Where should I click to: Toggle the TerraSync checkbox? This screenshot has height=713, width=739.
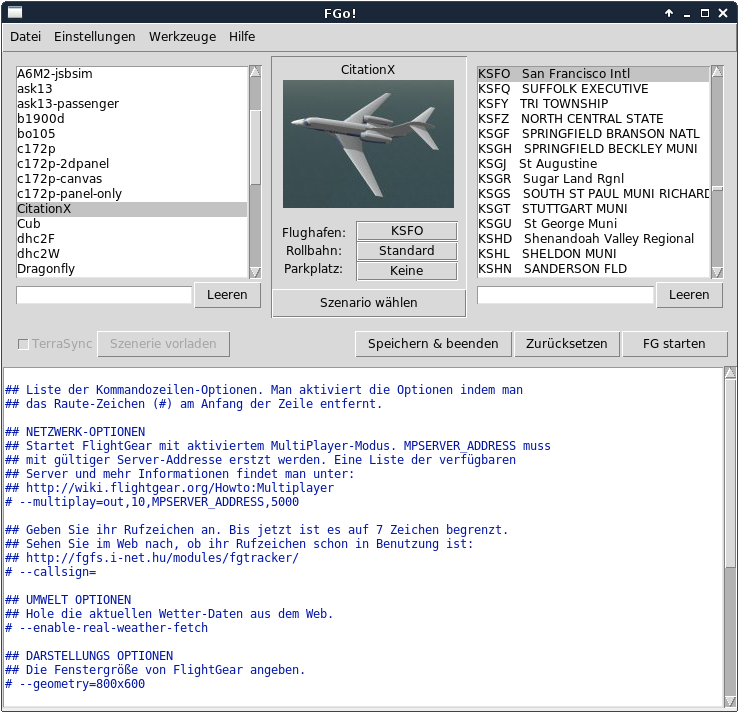point(23,344)
